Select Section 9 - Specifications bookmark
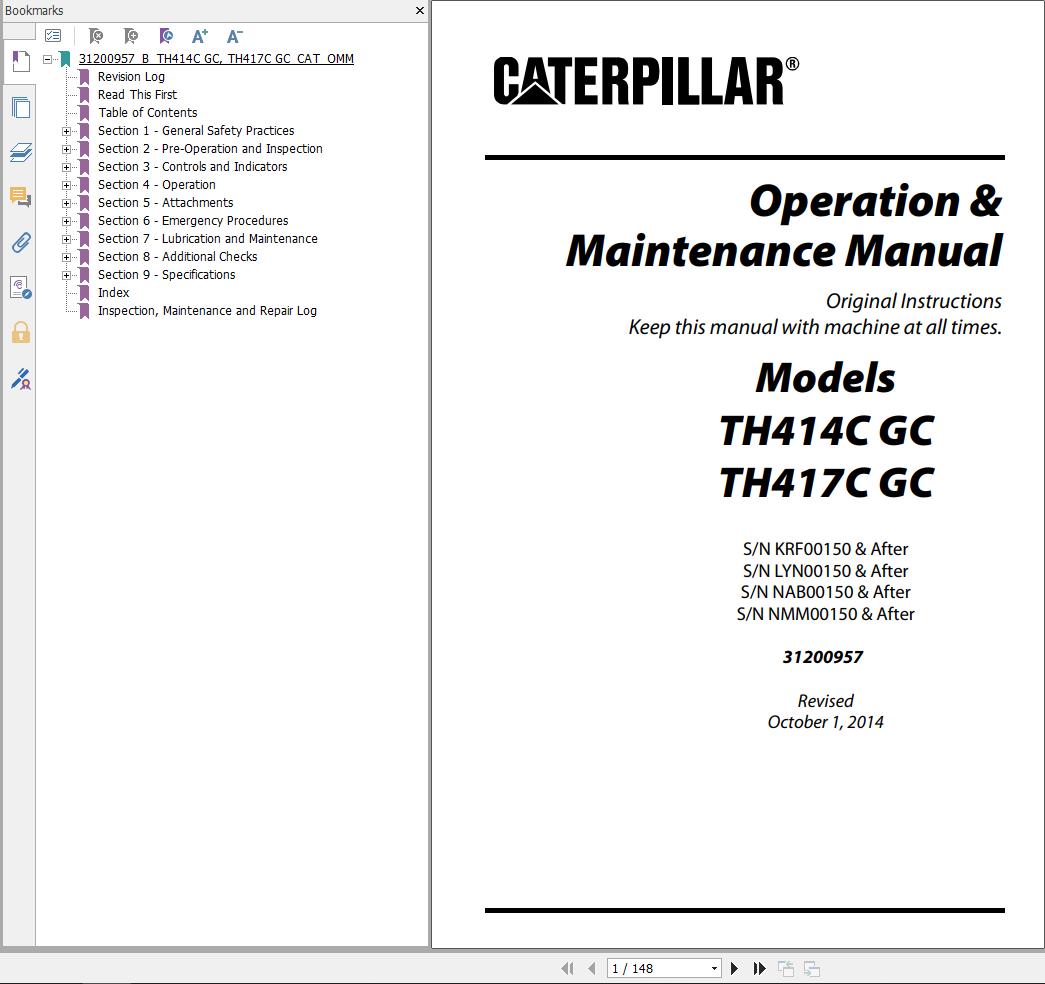Viewport: 1045px width, 984px height. pos(167,275)
